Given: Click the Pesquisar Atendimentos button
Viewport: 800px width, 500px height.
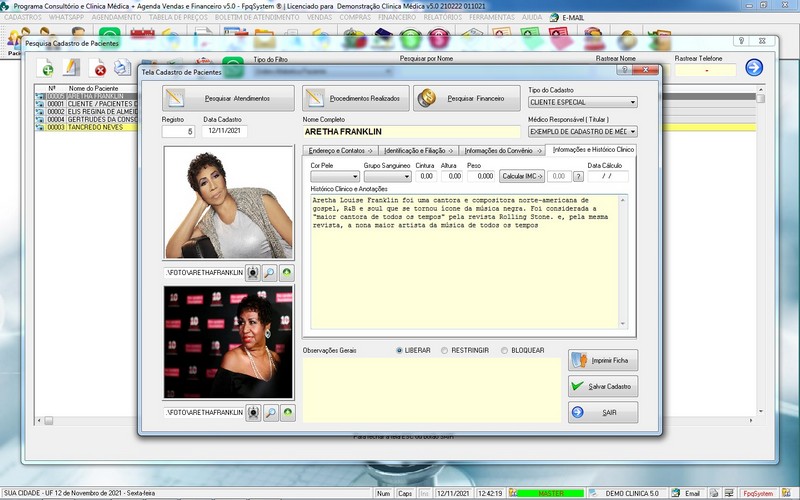Looking at the screenshot, I should [228, 98].
